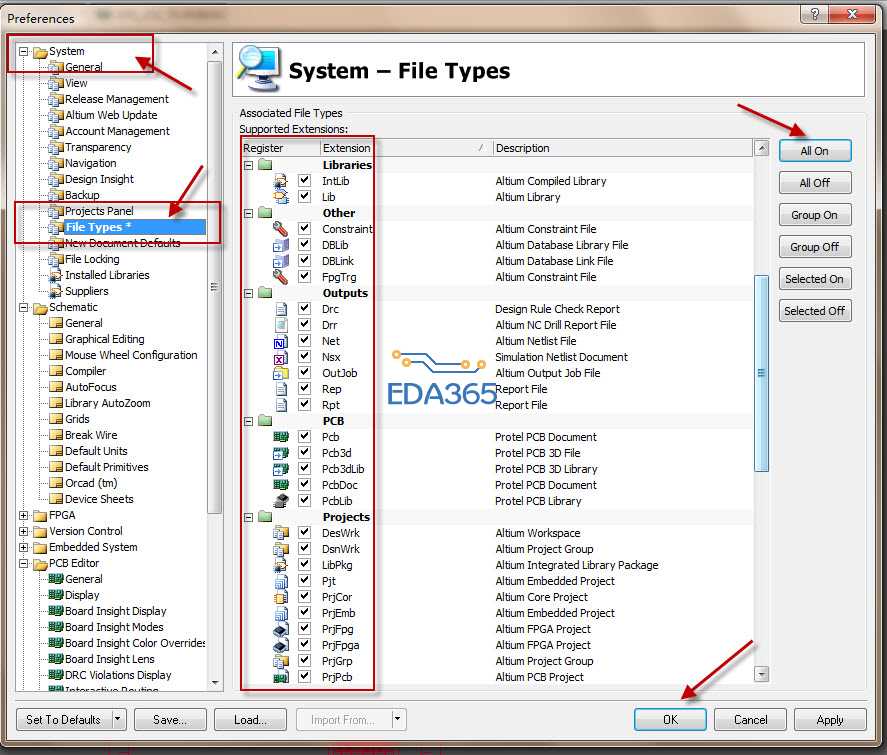Click the Libraries group folder icon
Screen dimensions: 887x755
265,165
